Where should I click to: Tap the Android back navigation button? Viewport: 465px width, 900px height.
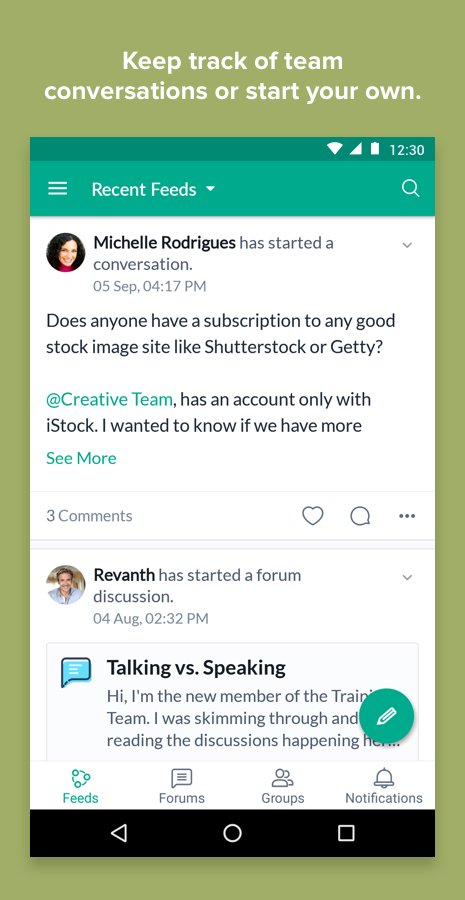click(119, 833)
